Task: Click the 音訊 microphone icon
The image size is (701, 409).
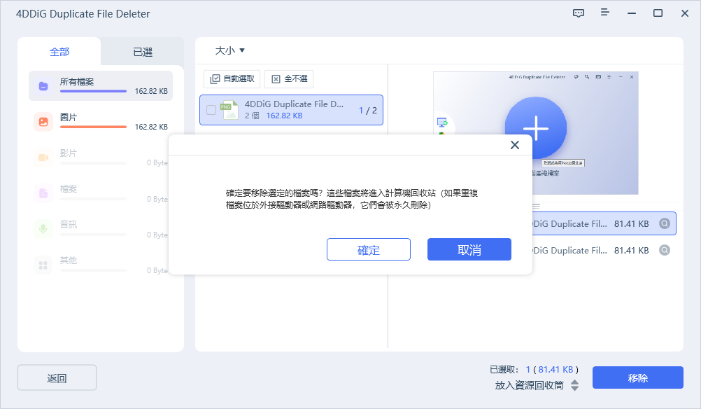Action: coord(43,229)
